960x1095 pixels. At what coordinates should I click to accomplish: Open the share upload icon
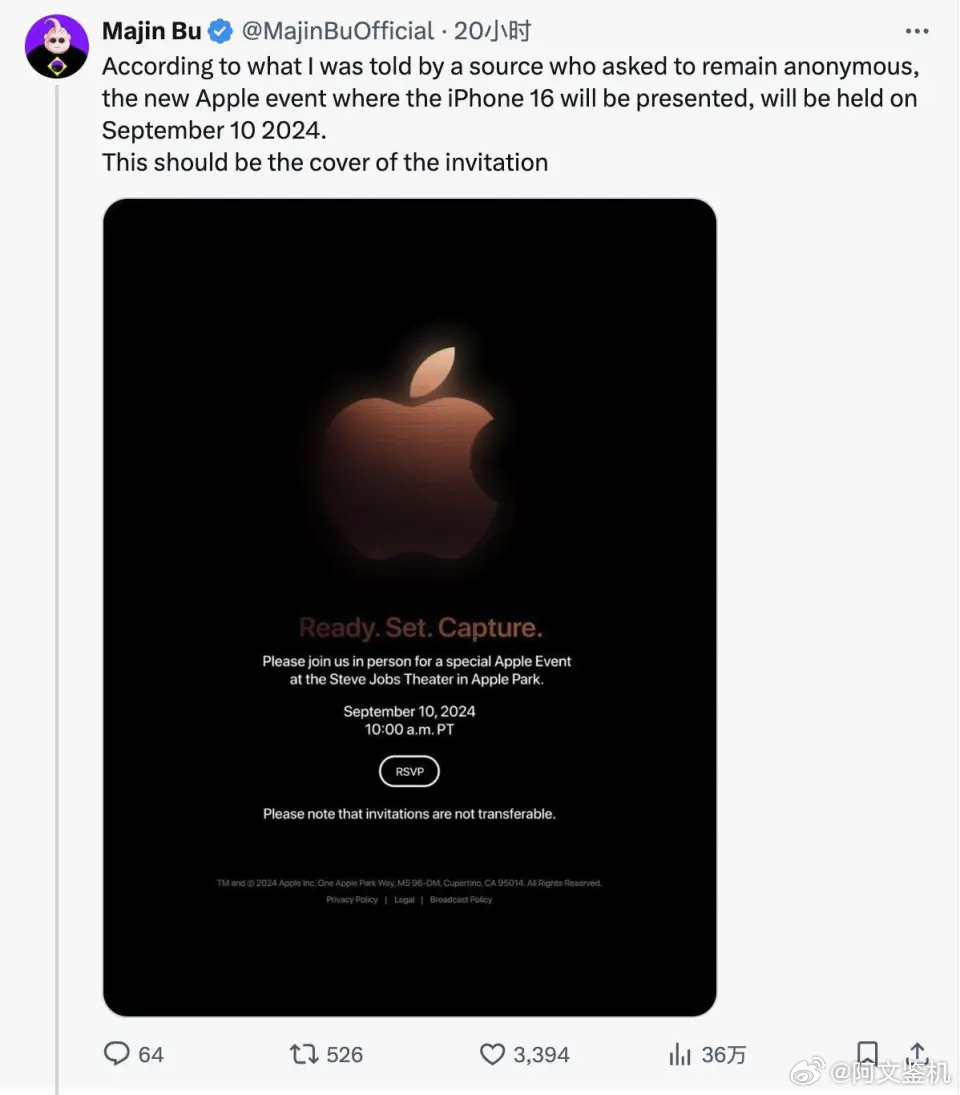(917, 1053)
